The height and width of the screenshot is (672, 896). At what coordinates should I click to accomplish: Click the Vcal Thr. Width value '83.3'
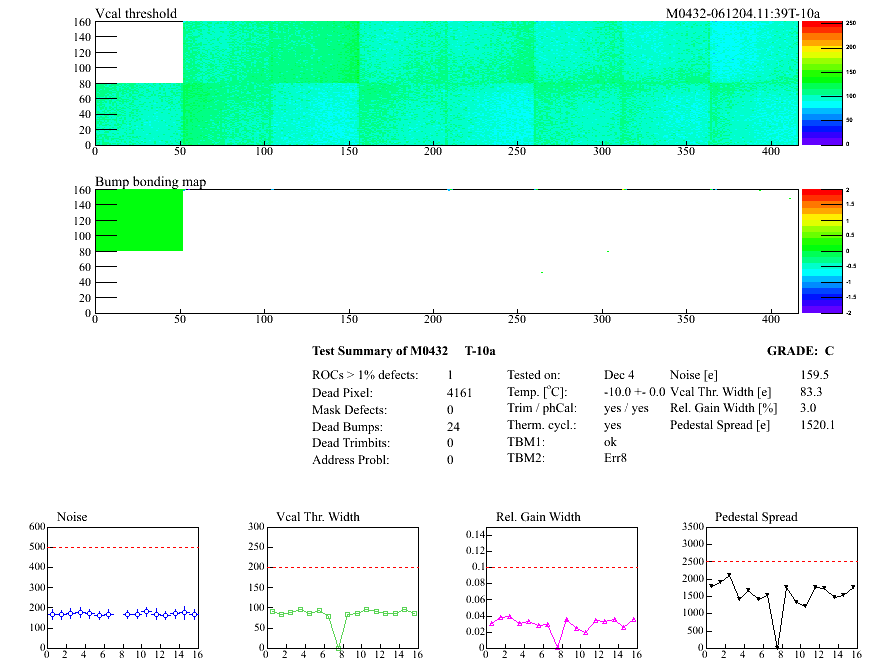click(811, 392)
